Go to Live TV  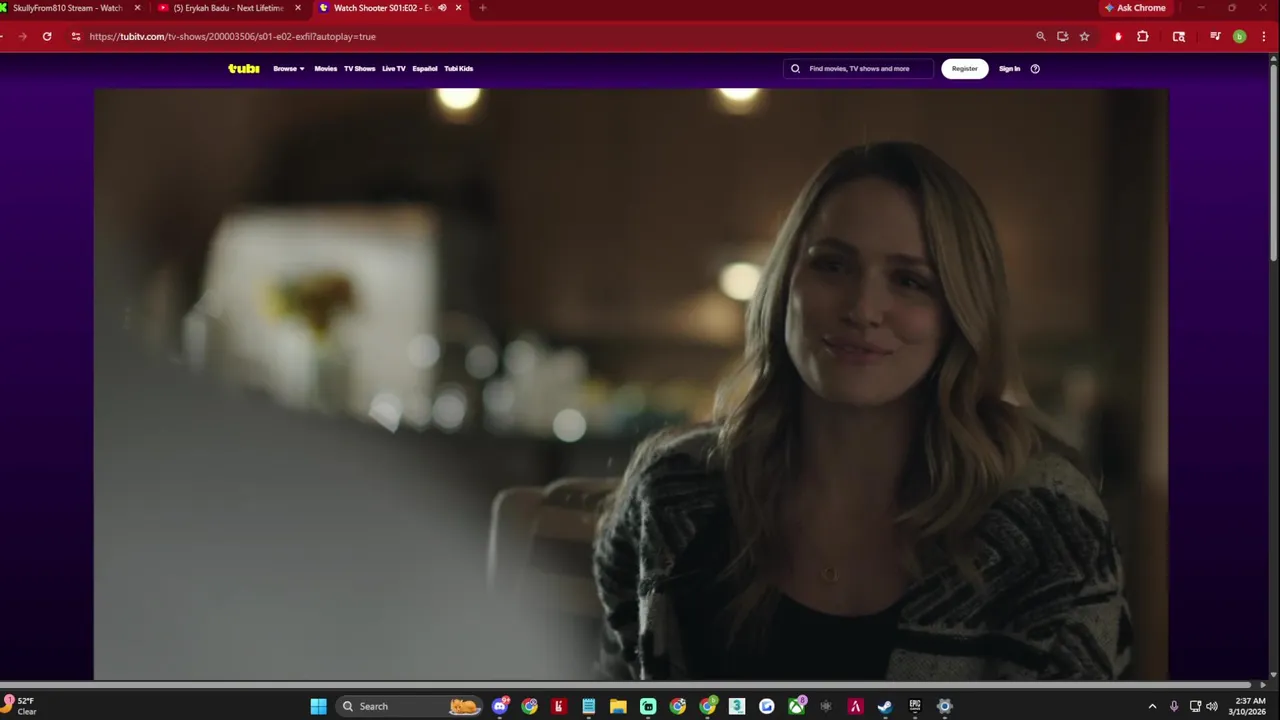coord(394,69)
